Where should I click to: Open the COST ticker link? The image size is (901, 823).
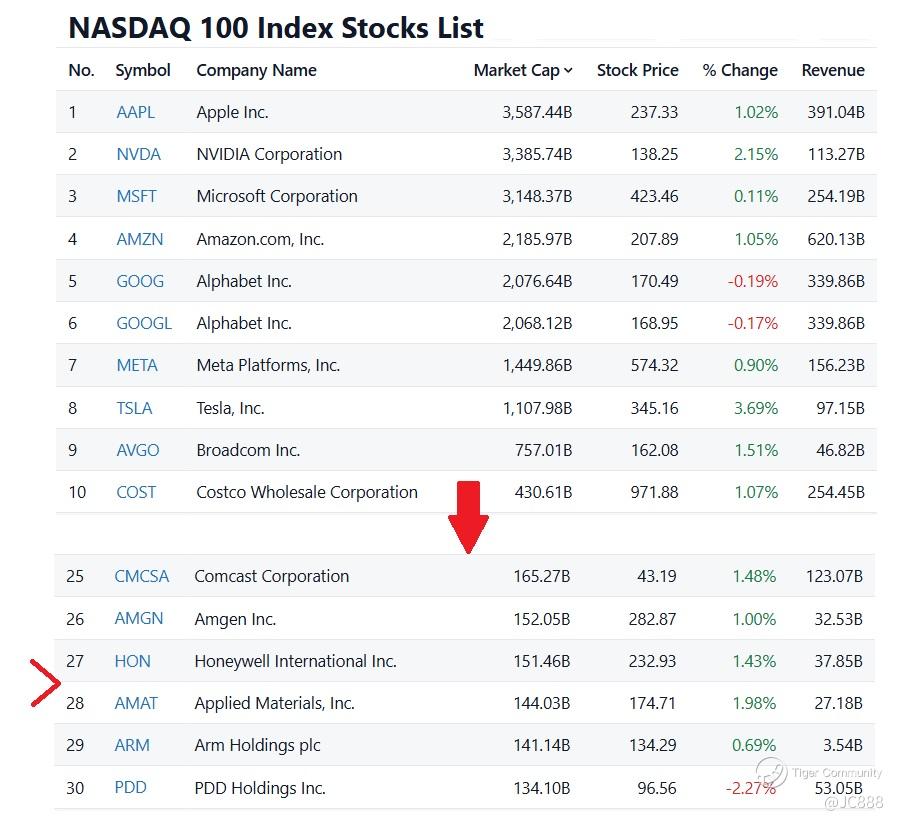[x=136, y=492]
